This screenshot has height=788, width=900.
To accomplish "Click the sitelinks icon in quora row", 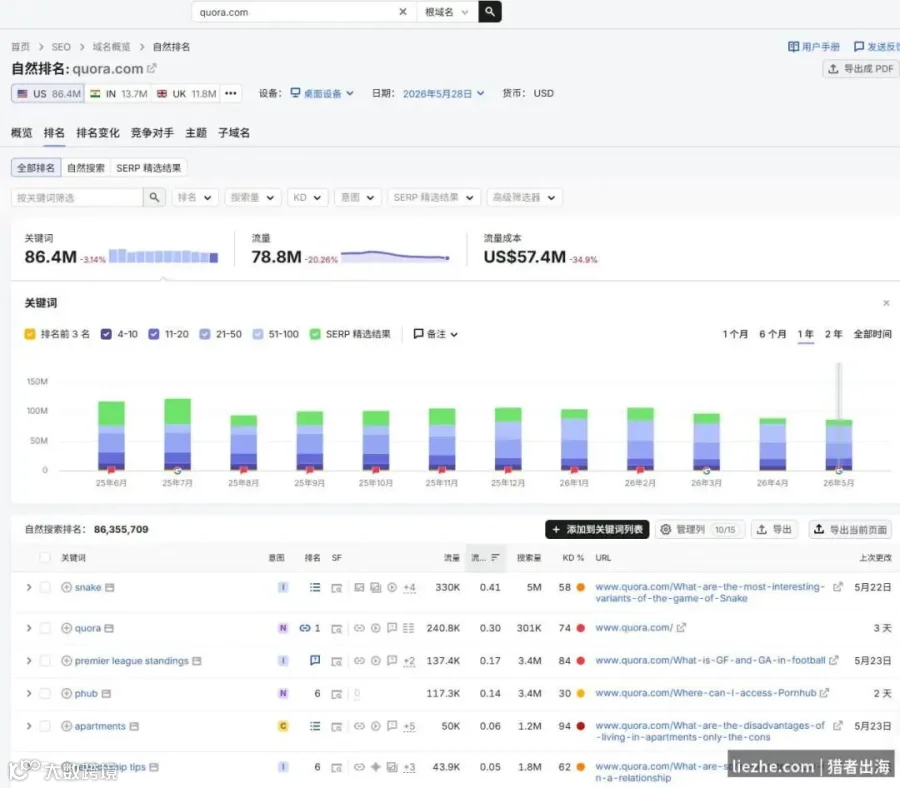I will coord(304,628).
